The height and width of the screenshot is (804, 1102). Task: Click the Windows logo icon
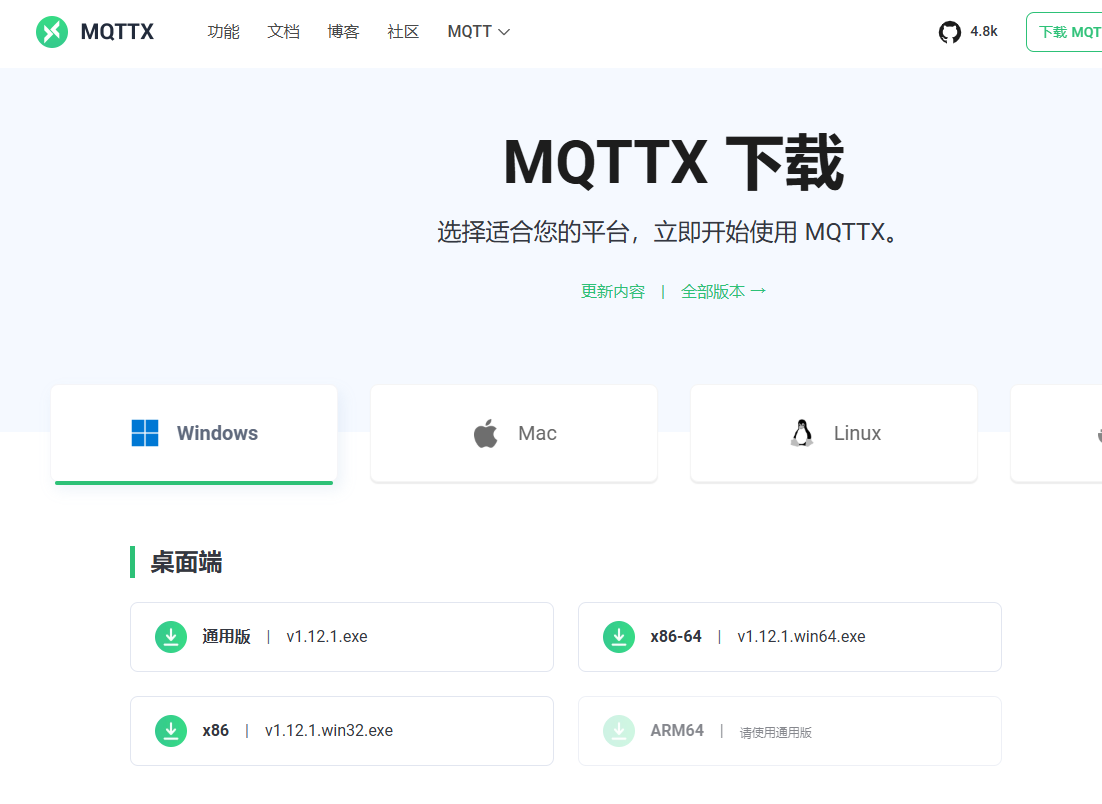(x=145, y=433)
